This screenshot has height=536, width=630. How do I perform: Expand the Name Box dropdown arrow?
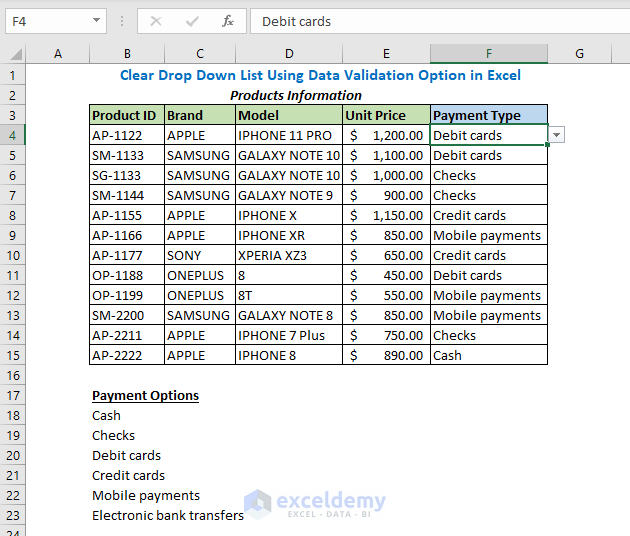click(x=96, y=20)
